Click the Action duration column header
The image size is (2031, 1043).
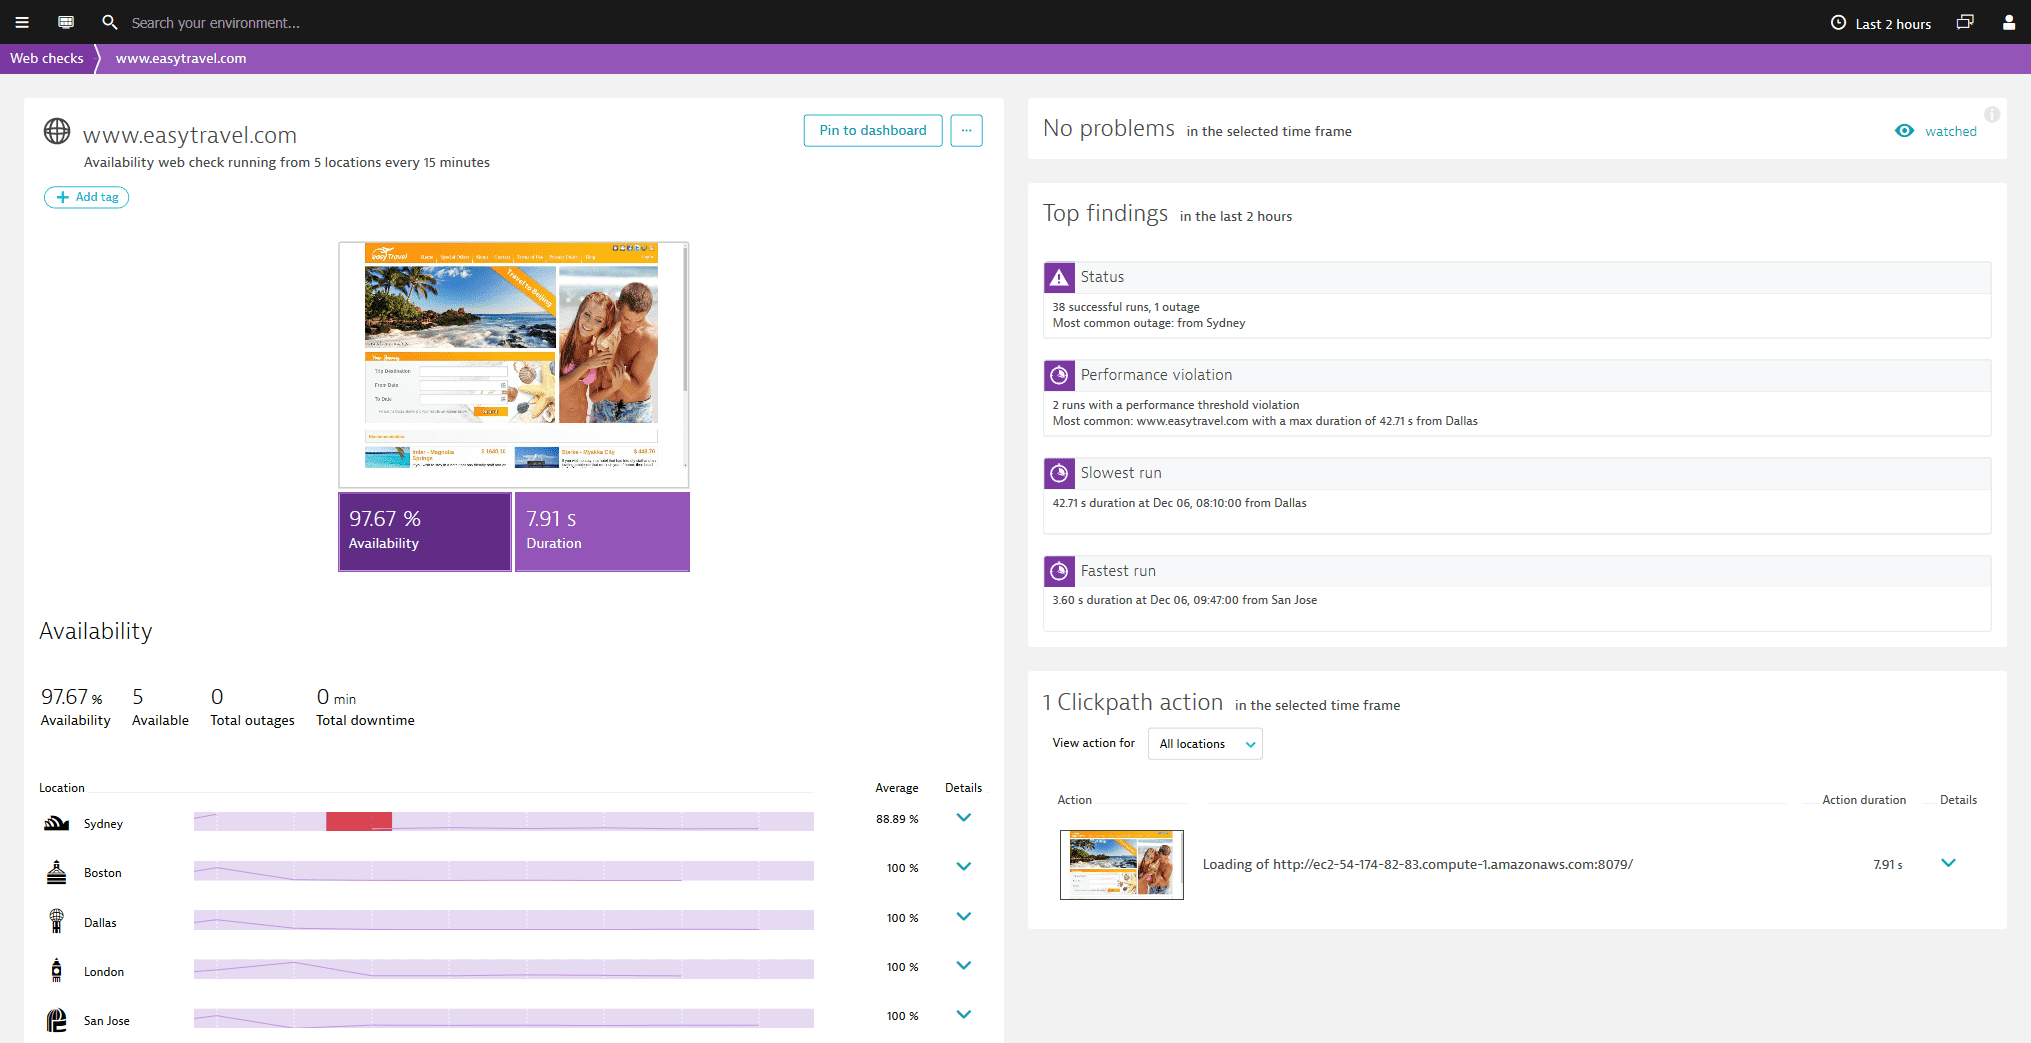[1863, 800]
